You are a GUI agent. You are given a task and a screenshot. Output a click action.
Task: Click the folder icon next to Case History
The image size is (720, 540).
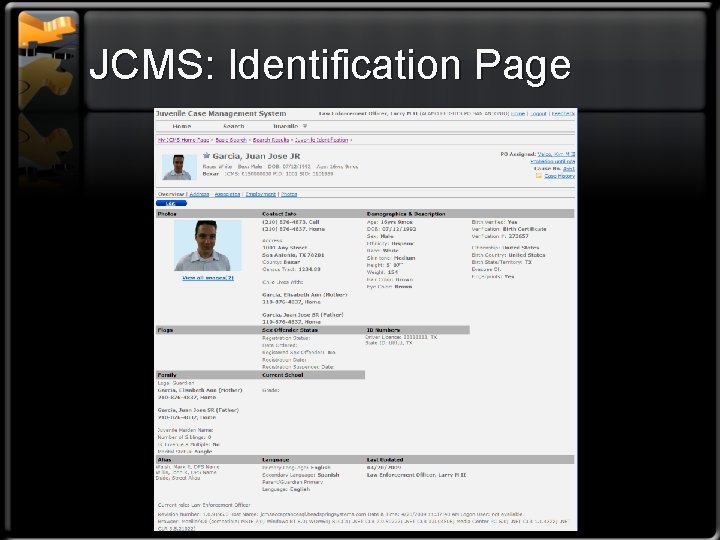(539, 176)
